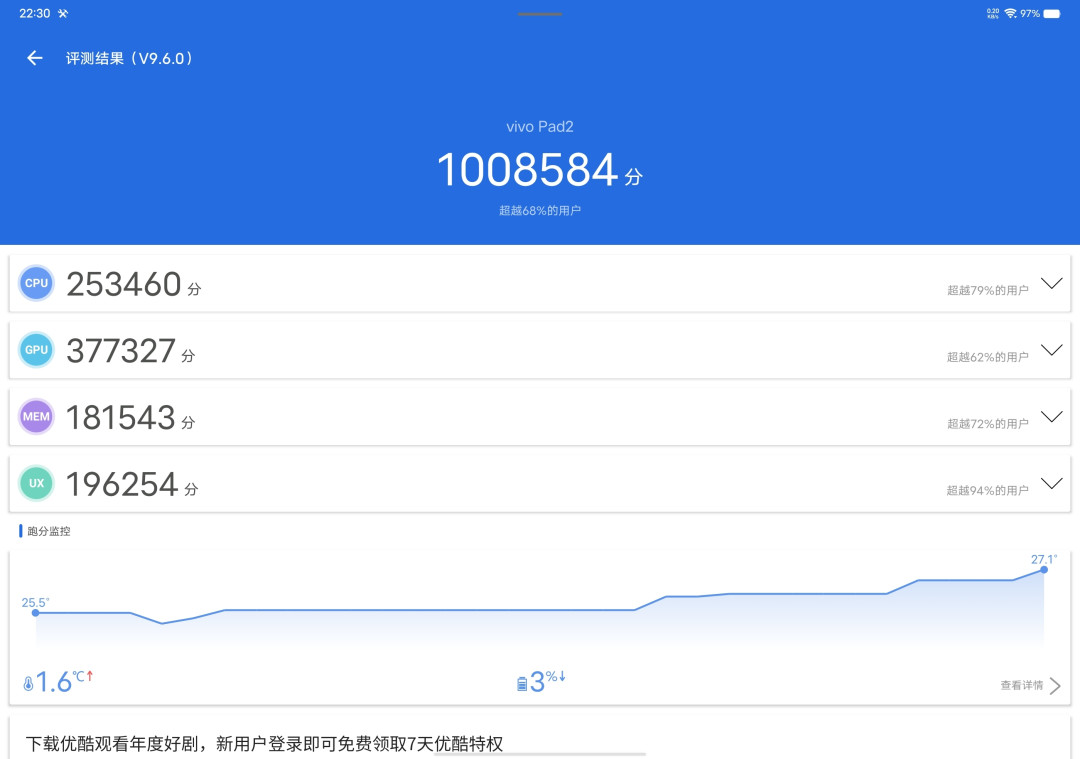Tap the 评测结果 (V9.6.0) title
The image size is (1080, 759).
pos(129,59)
